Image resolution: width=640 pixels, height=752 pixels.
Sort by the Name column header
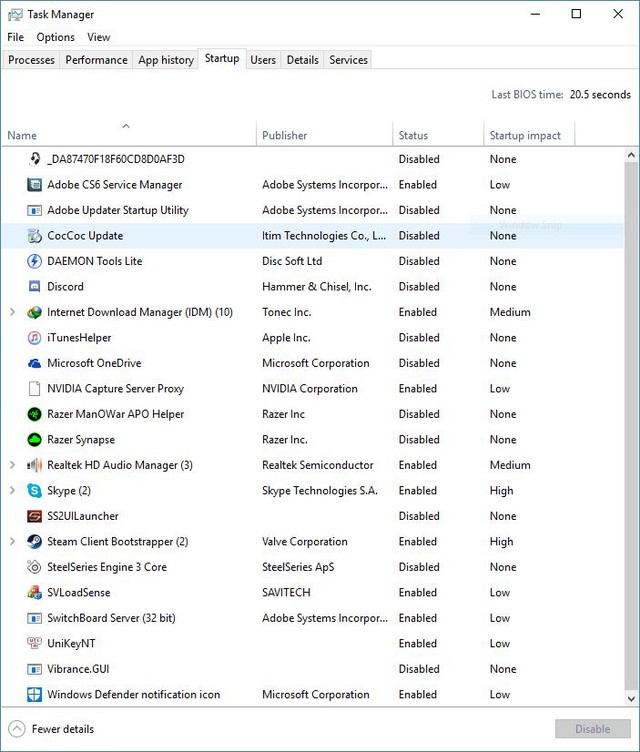[x=129, y=132]
